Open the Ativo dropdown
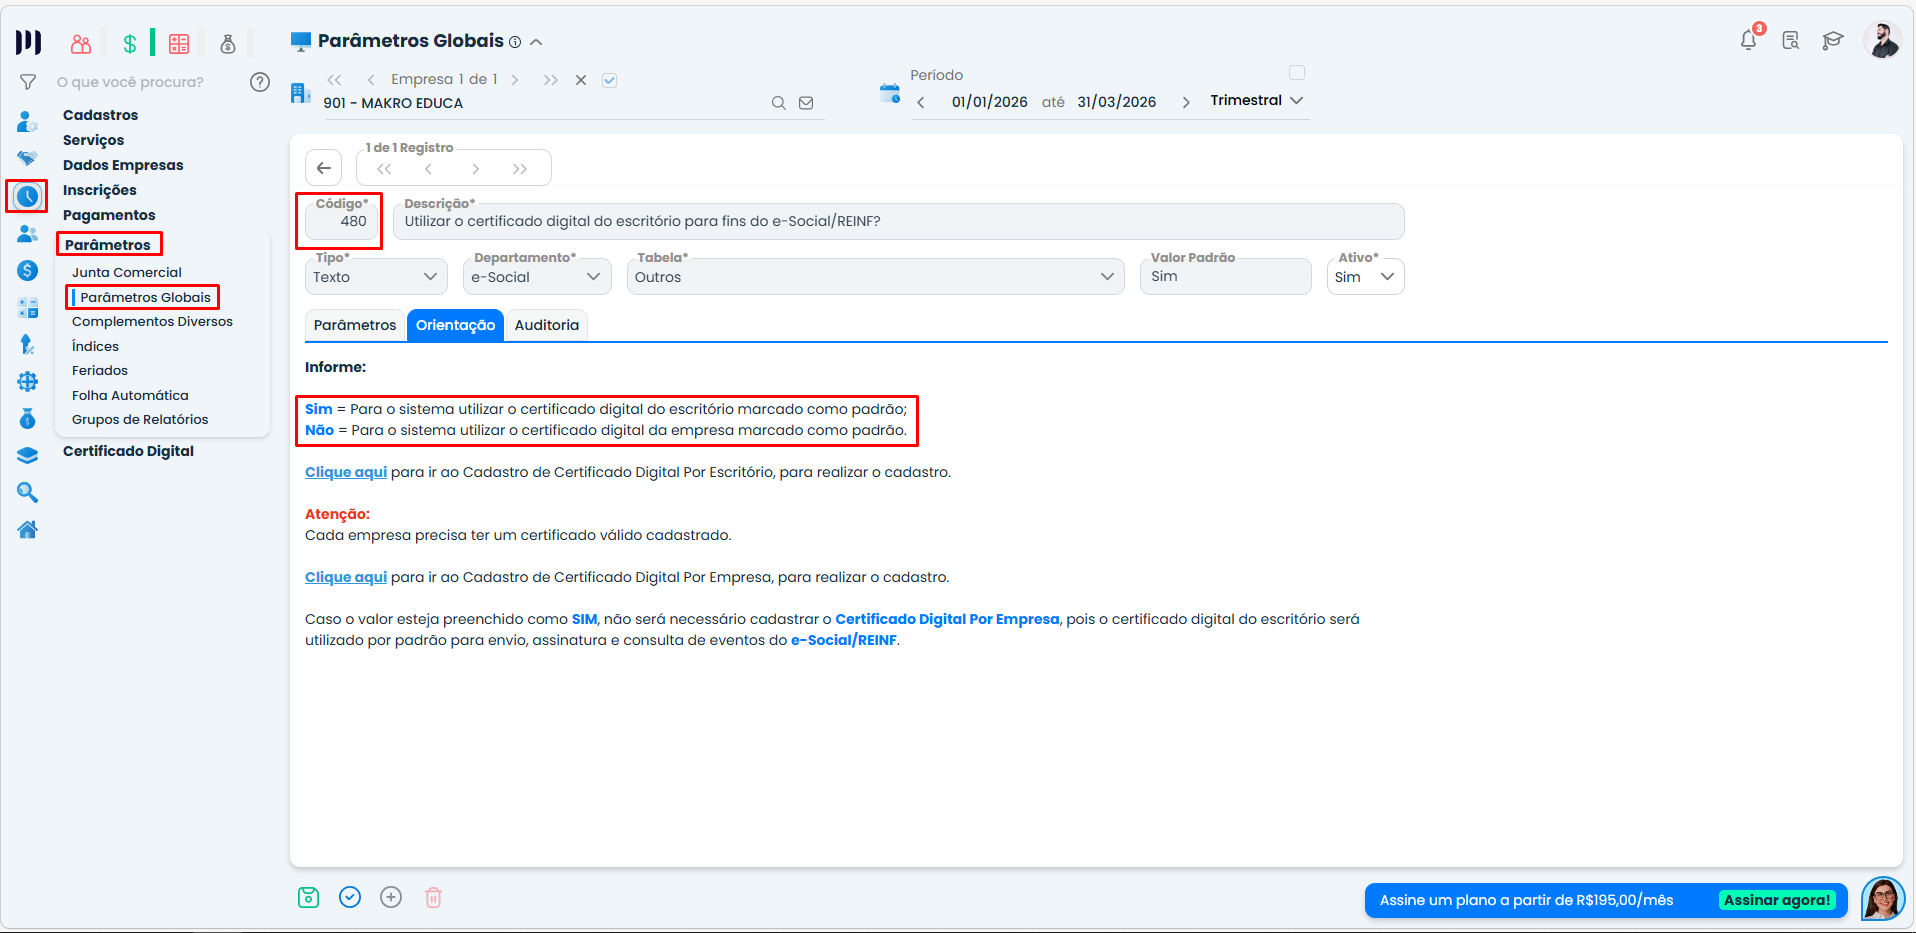The image size is (1916, 933). [1365, 277]
